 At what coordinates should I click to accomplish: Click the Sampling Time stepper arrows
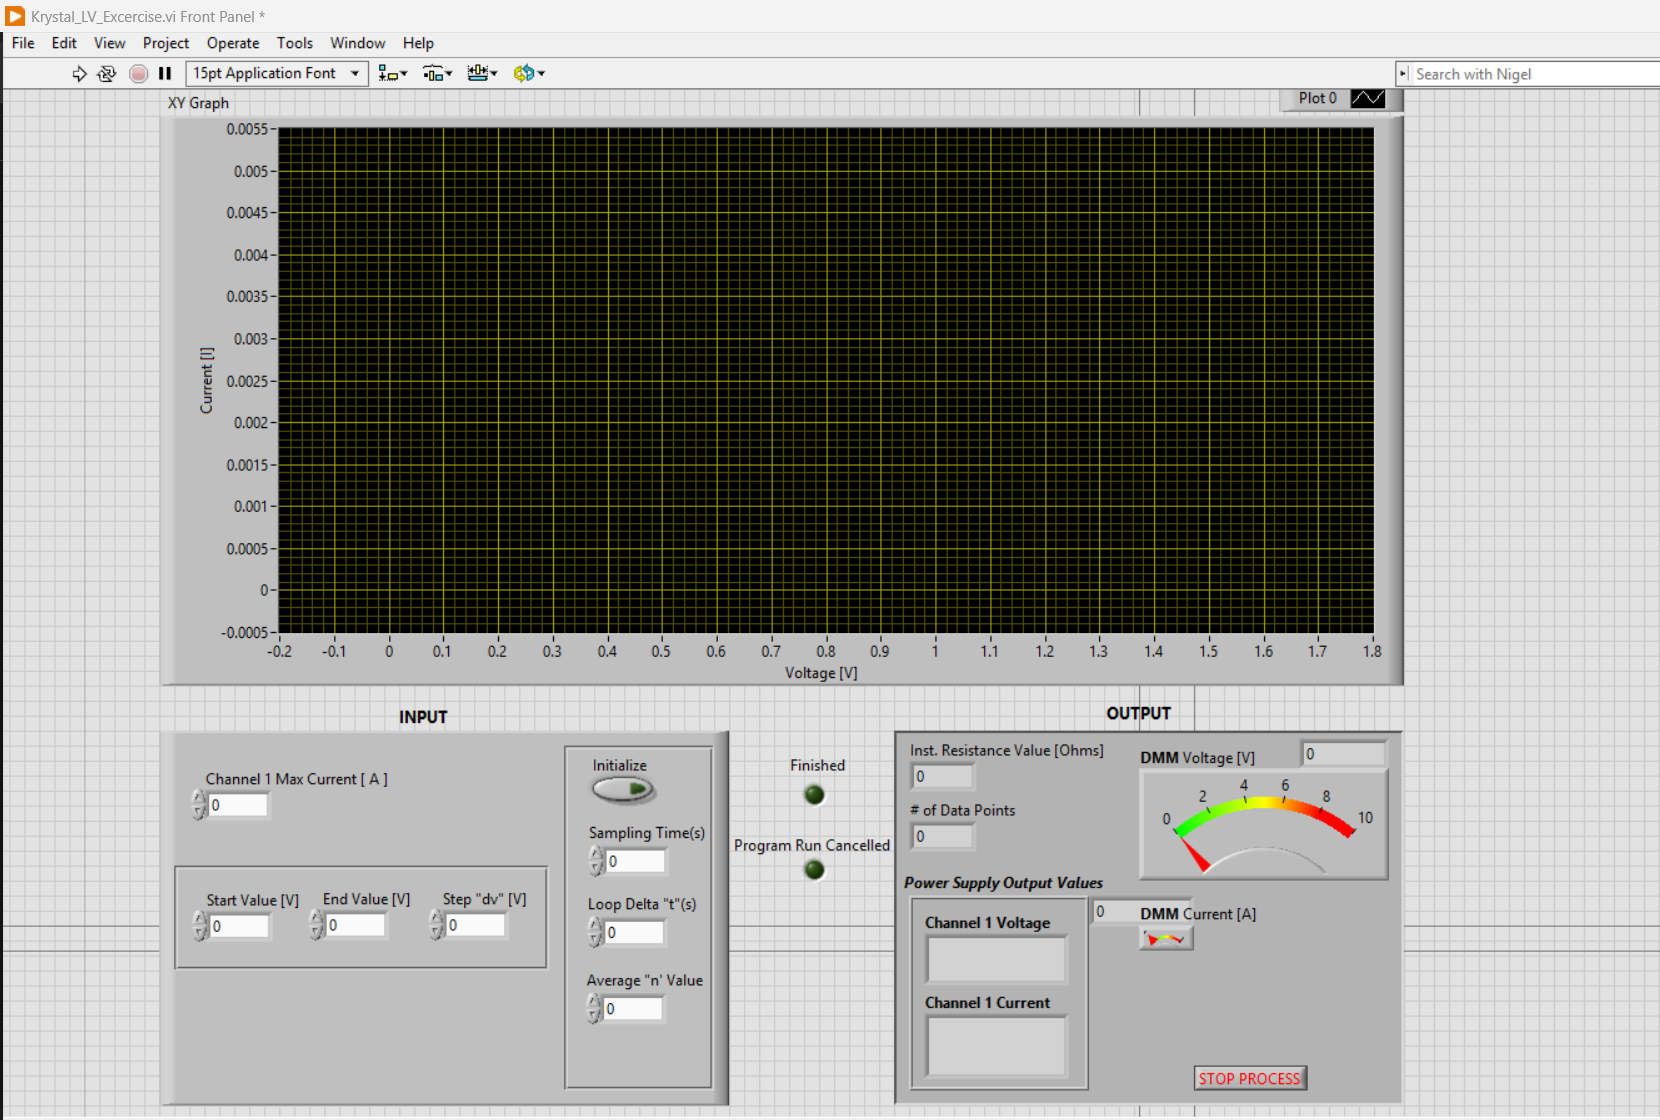(x=596, y=861)
